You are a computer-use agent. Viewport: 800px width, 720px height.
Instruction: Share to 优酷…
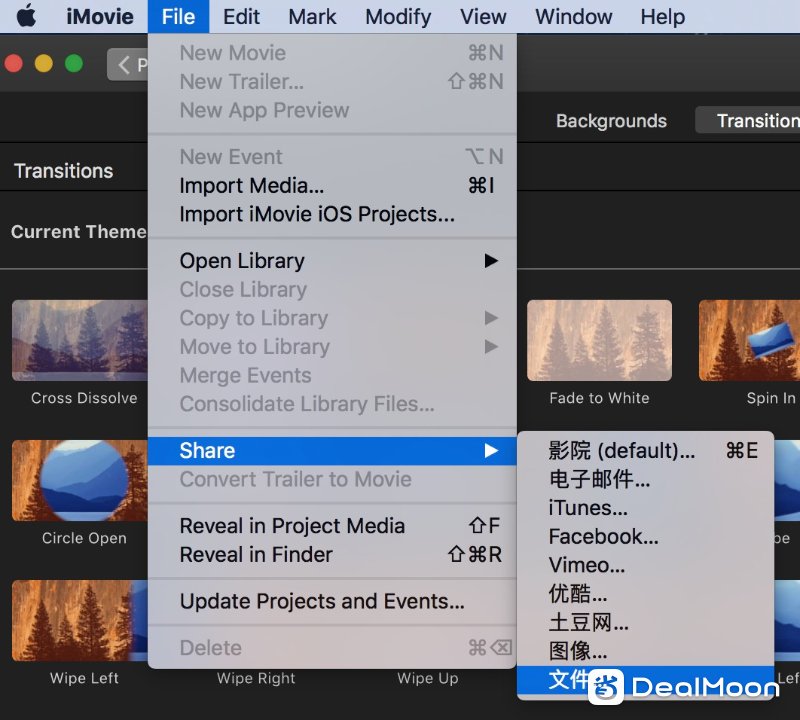point(645,593)
